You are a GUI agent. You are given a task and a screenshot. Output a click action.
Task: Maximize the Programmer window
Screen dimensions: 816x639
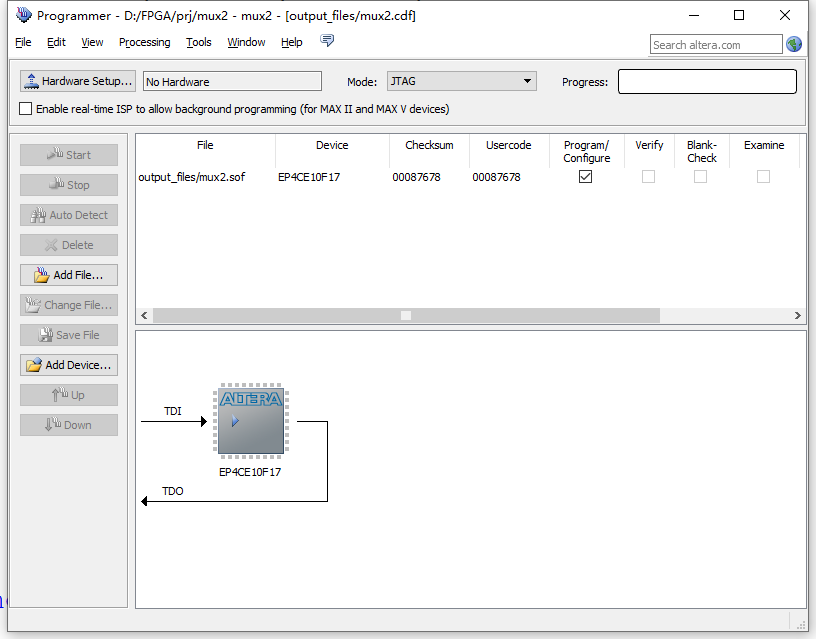(x=738, y=16)
